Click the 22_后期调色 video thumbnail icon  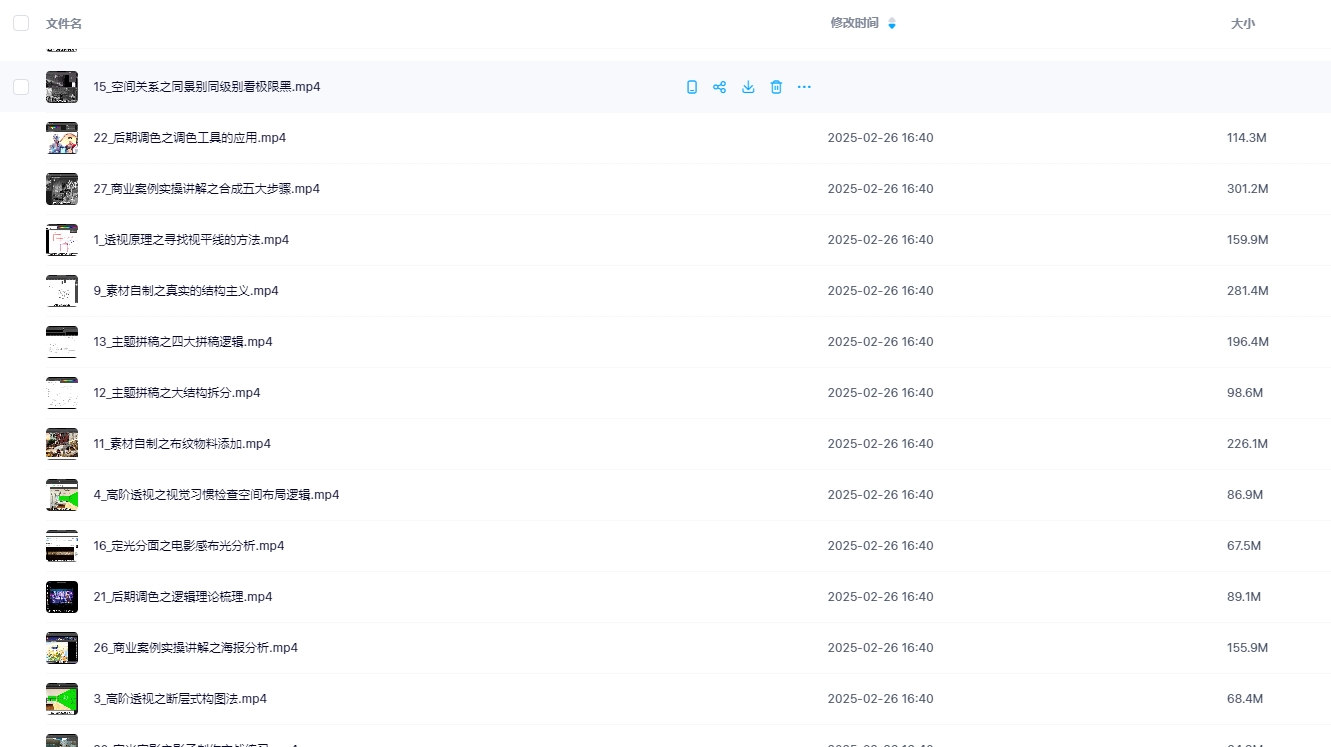(x=62, y=138)
